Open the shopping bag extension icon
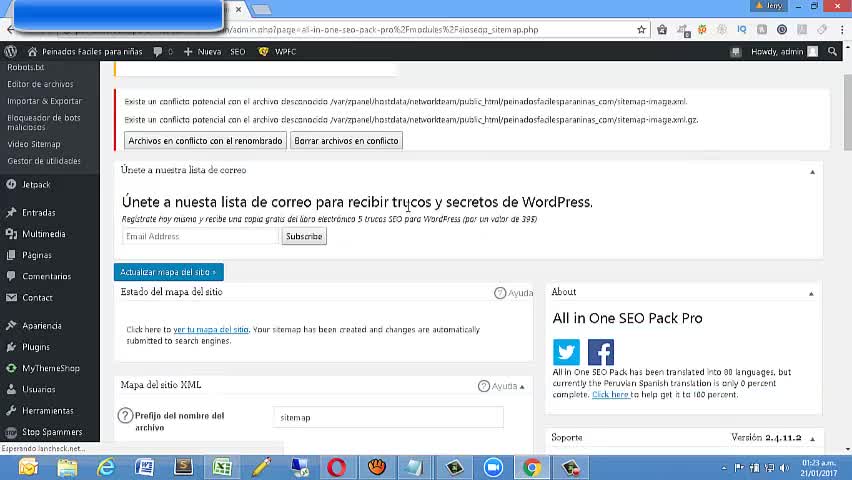 coord(662,30)
